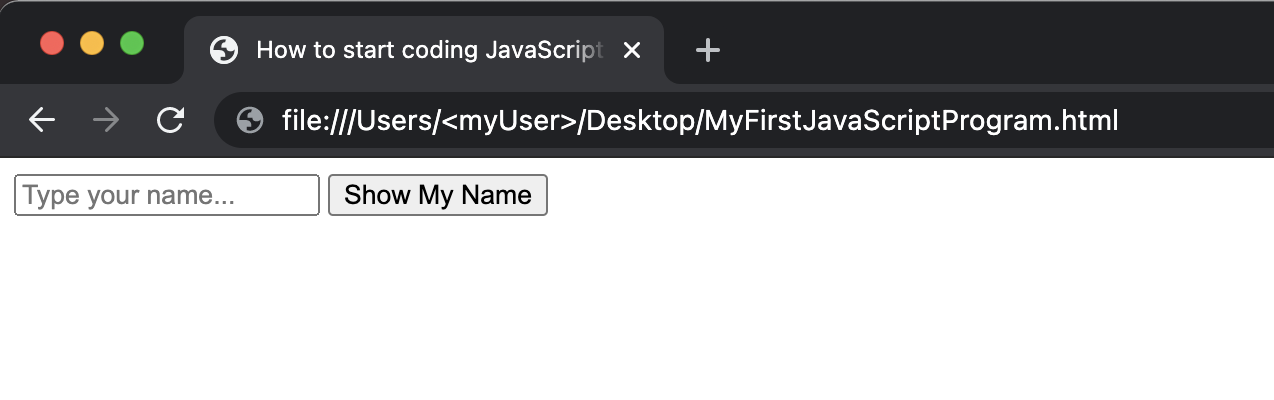Focus the "Type your name..." text field

[166, 195]
